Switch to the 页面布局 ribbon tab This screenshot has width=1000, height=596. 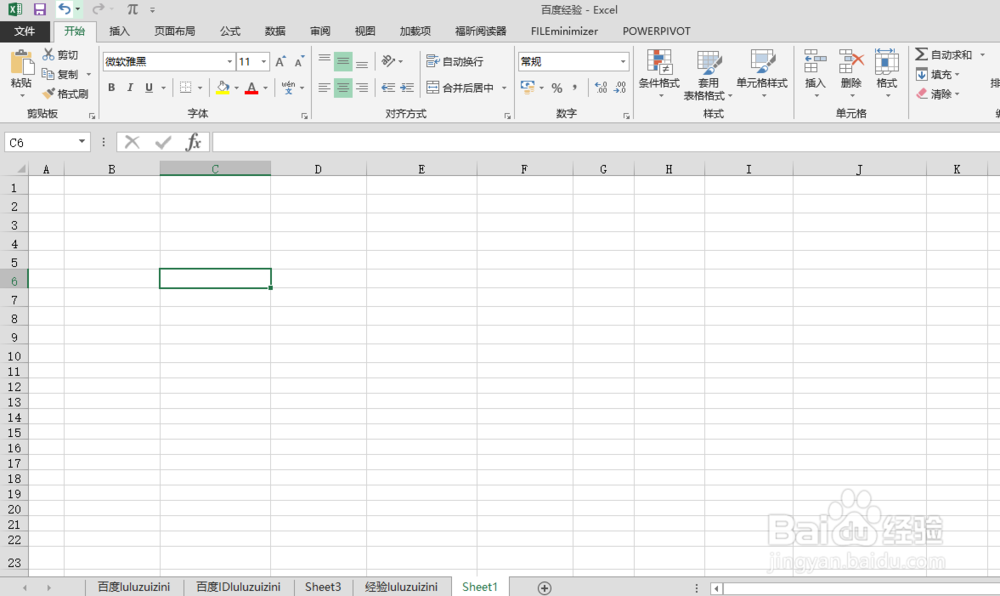pyautogui.click(x=174, y=31)
